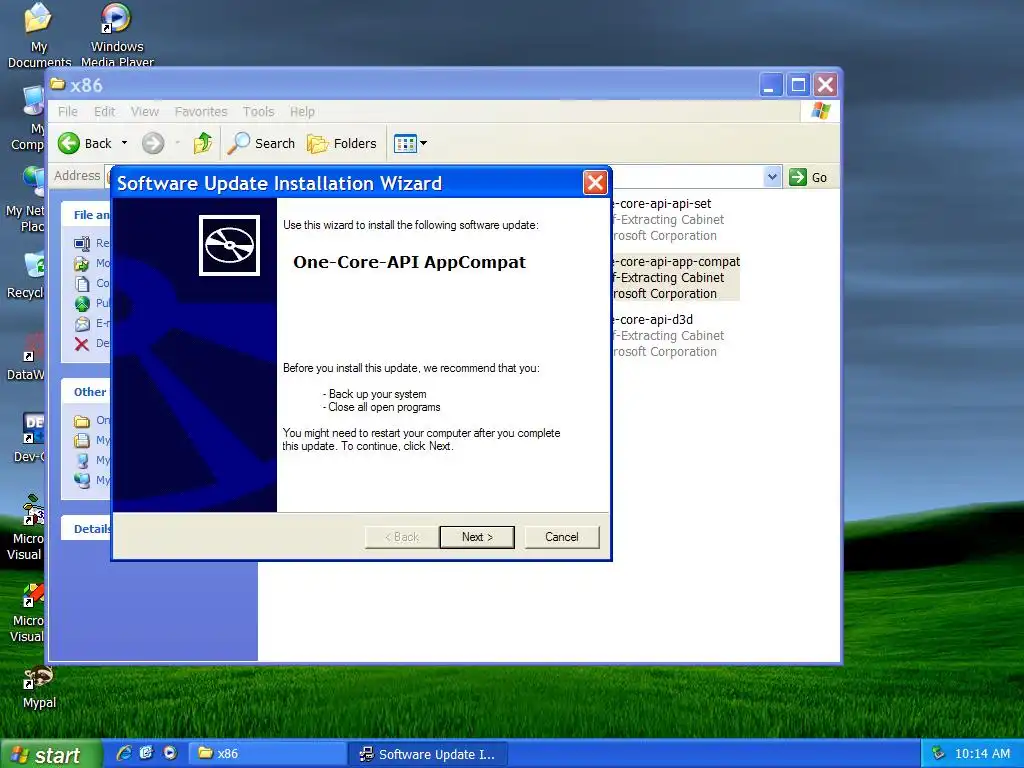Viewport: 1024px width, 768px height.
Task: Open the Start menu
Action: (x=51, y=754)
